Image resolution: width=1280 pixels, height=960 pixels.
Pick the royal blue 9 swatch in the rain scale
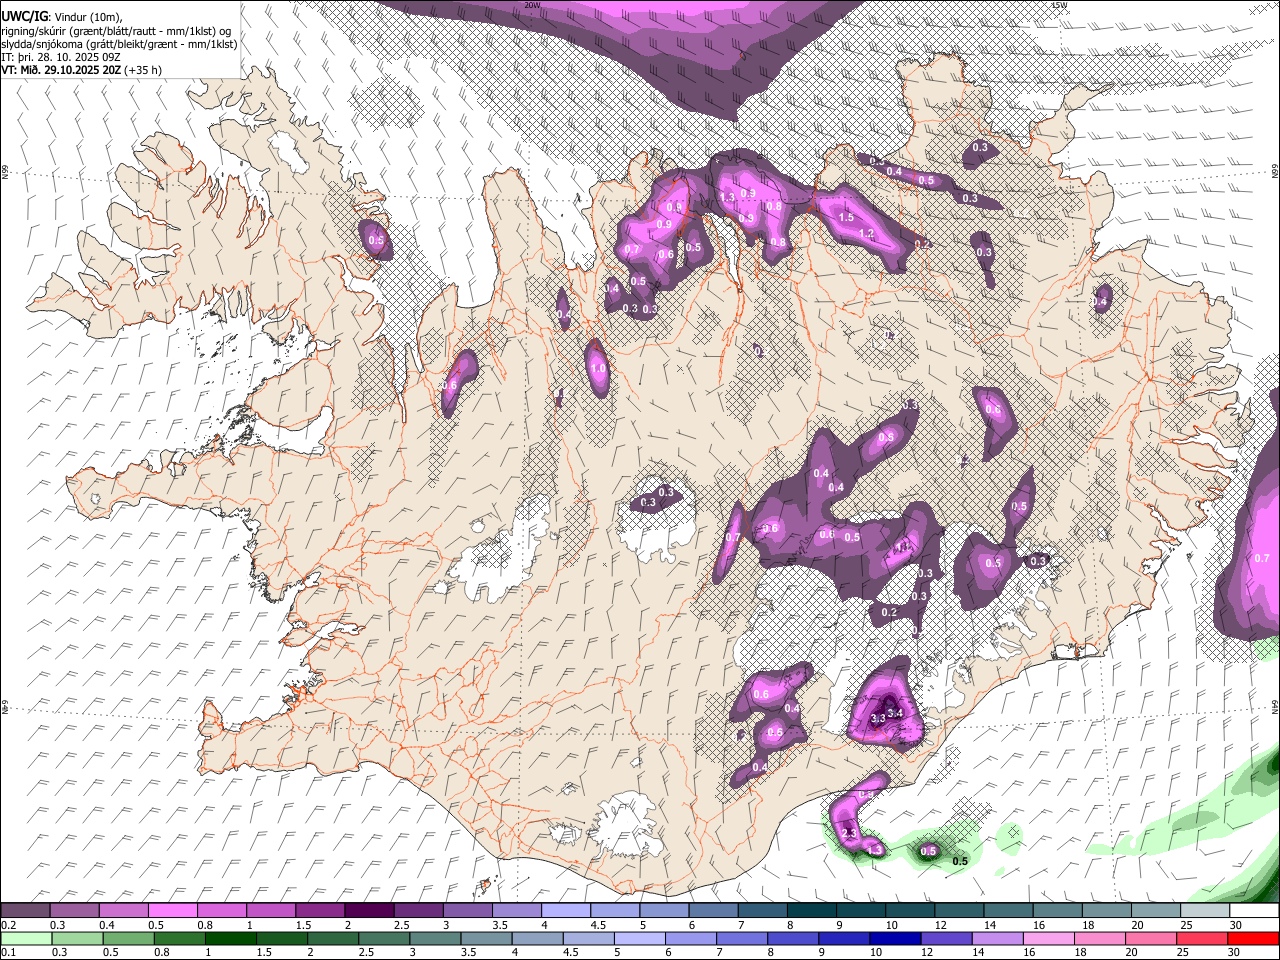coord(844,938)
